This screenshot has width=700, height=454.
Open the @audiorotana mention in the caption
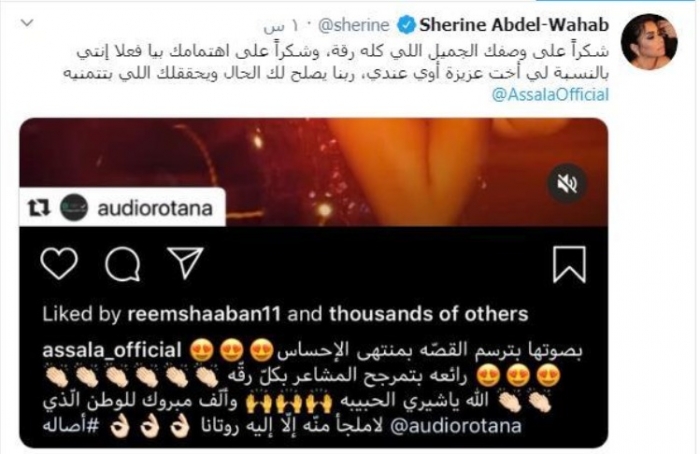click(456, 426)
